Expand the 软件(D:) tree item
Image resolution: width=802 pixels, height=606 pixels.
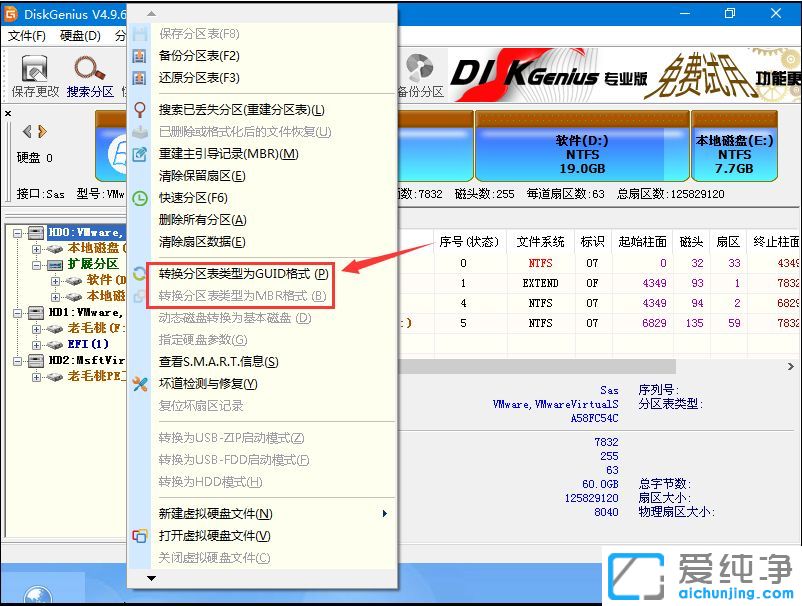coord(56,281)
